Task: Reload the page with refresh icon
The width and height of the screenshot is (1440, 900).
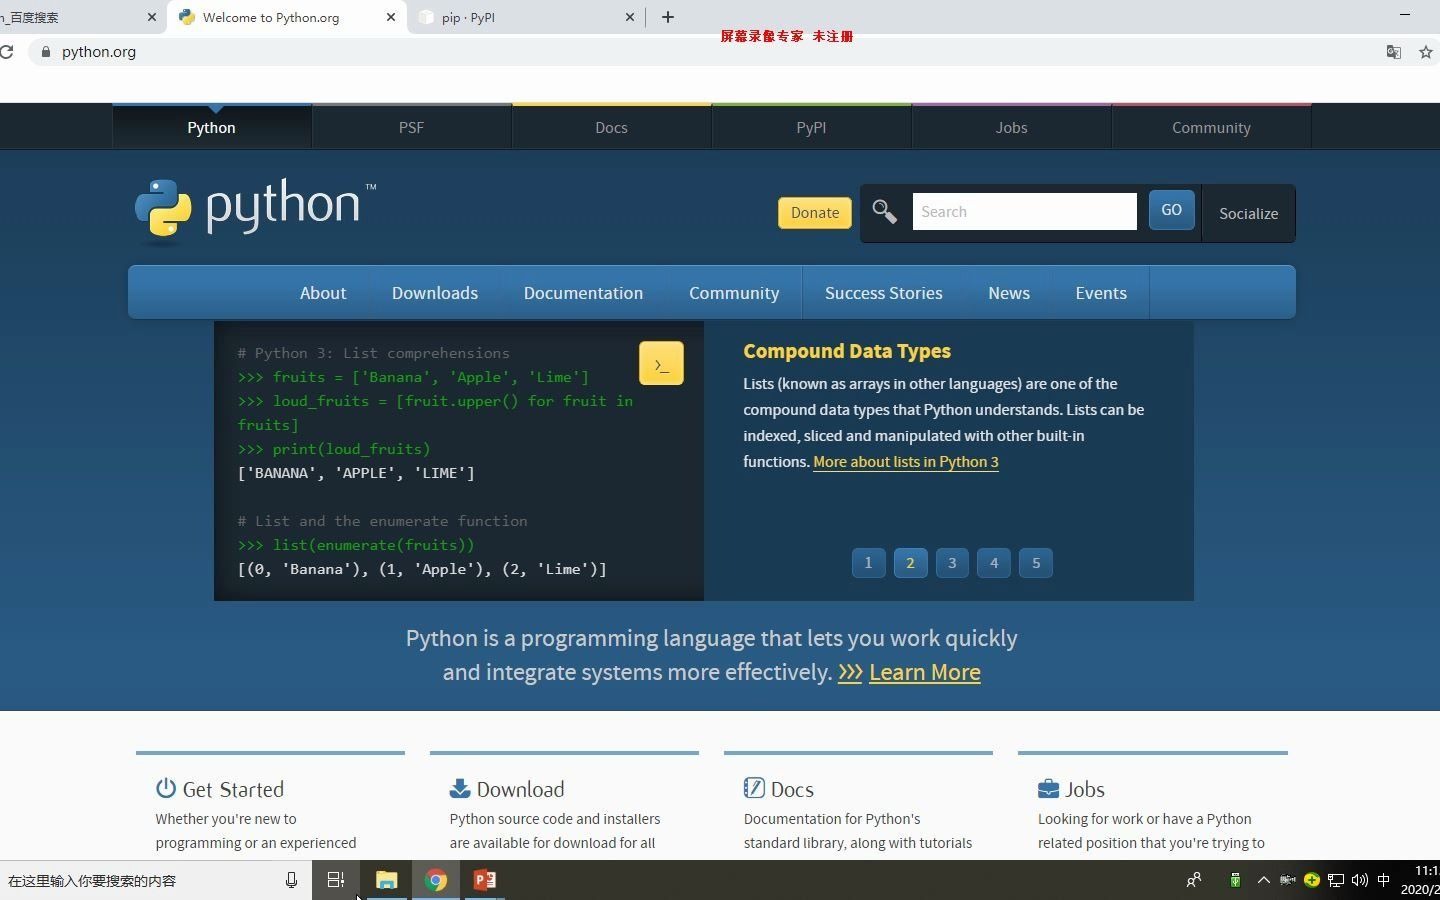Action: 6,52
